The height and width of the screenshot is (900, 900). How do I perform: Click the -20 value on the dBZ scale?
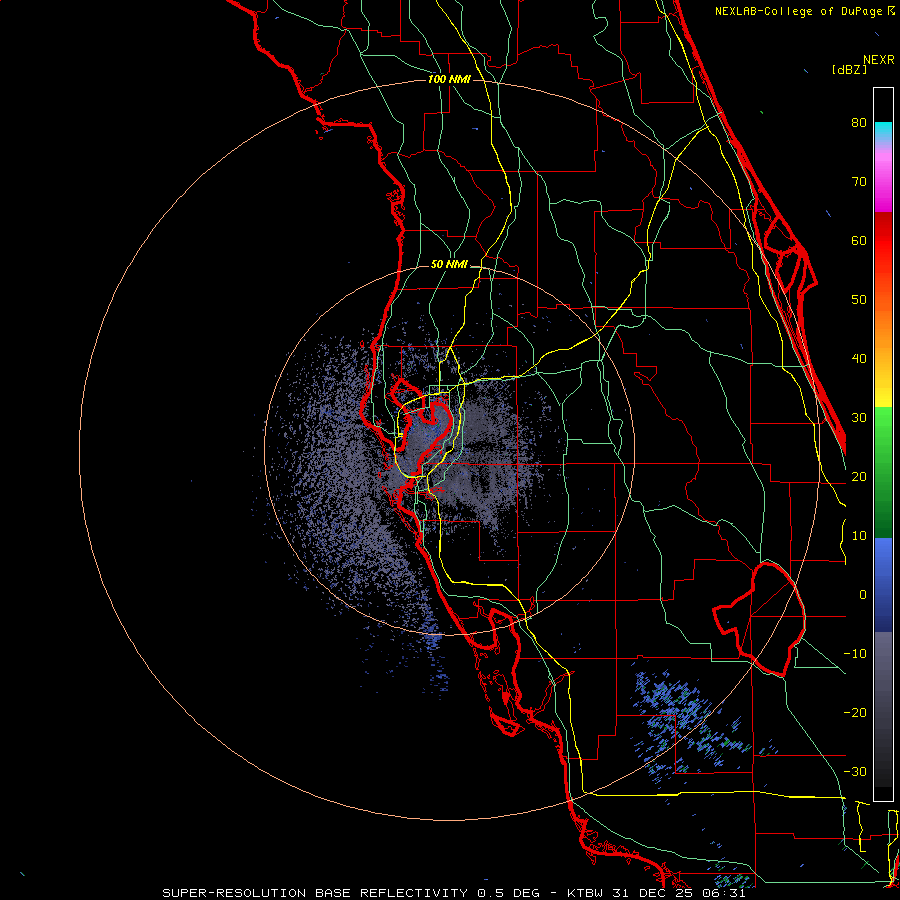(x=855, y=713)
